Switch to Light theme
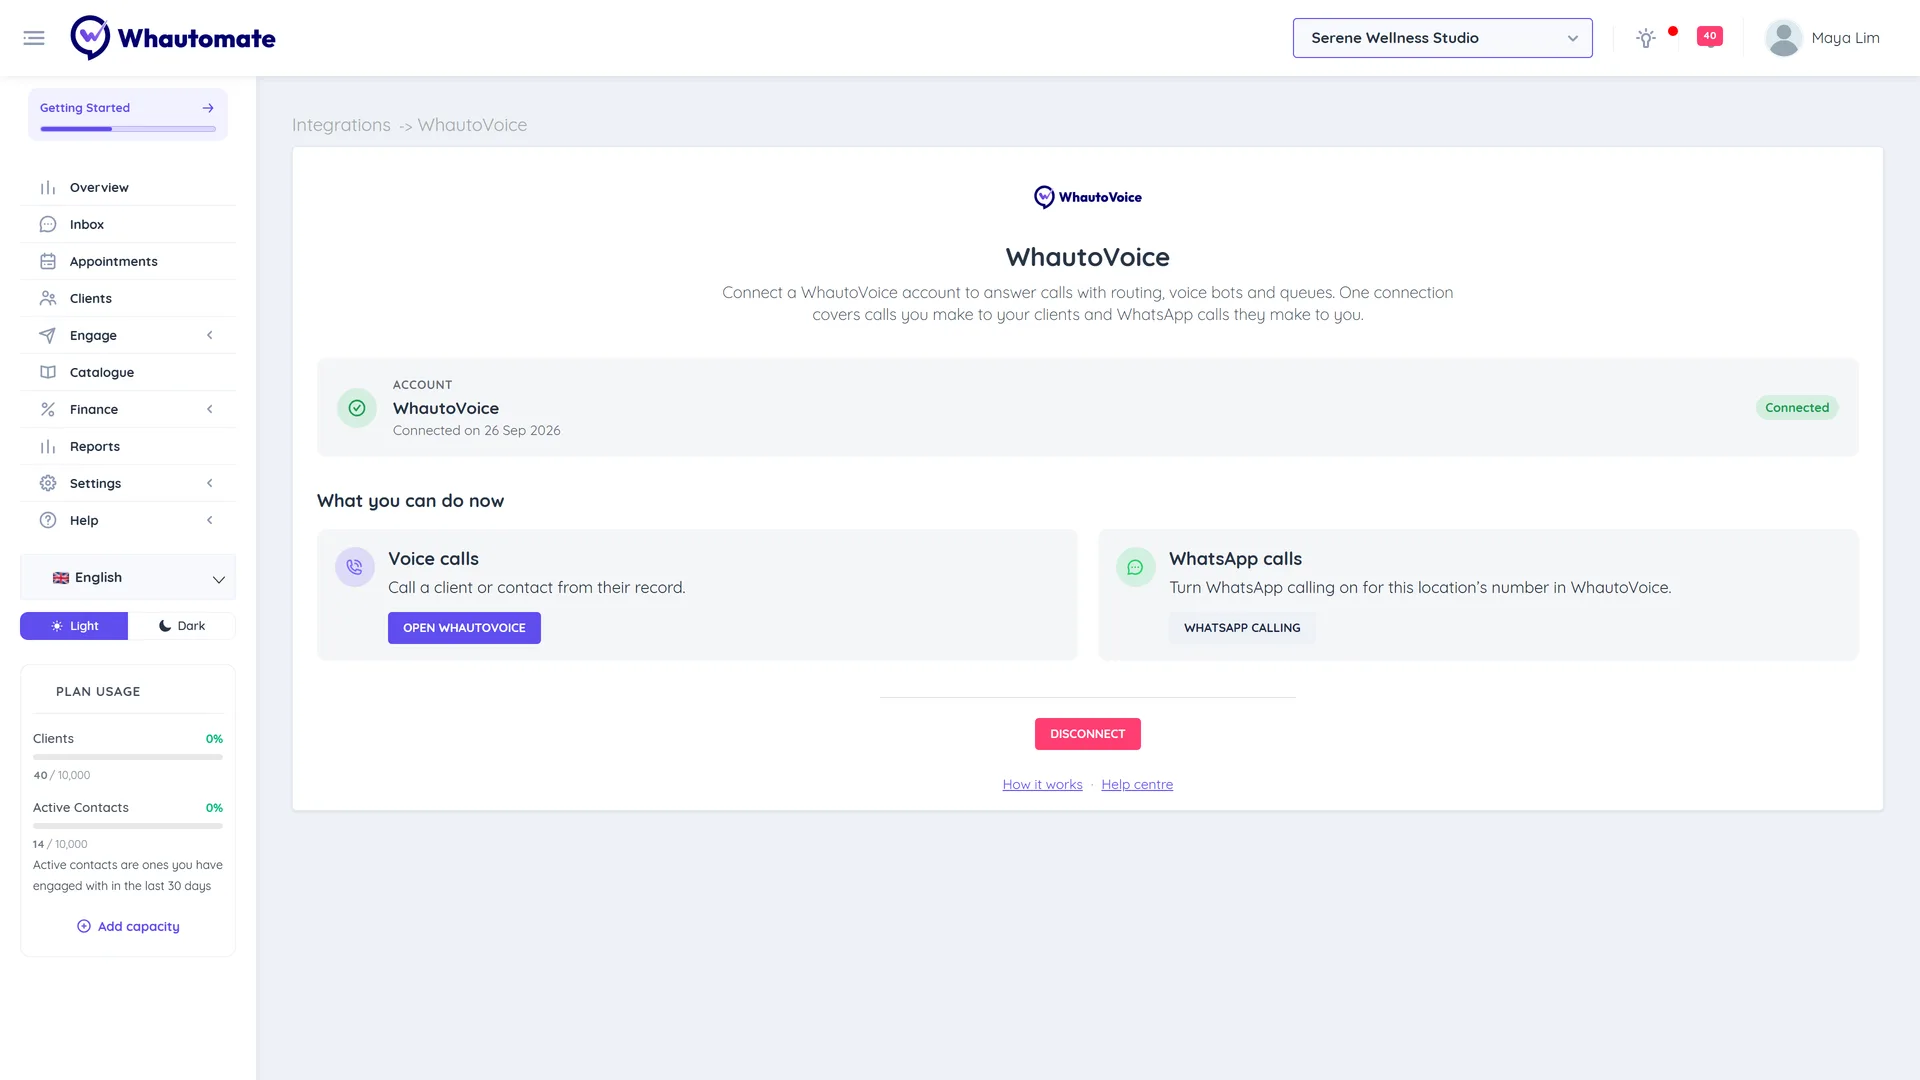1920x1080 pixels. [x=74, y=626]
